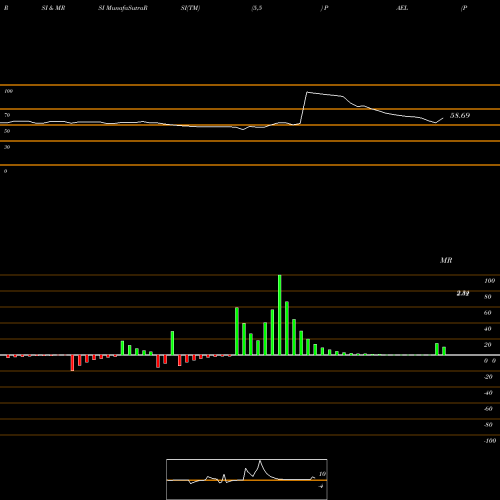The image size is (500, 500).
Task: Click the mini chart scale label 10
Action: click(x=322, y=474)
